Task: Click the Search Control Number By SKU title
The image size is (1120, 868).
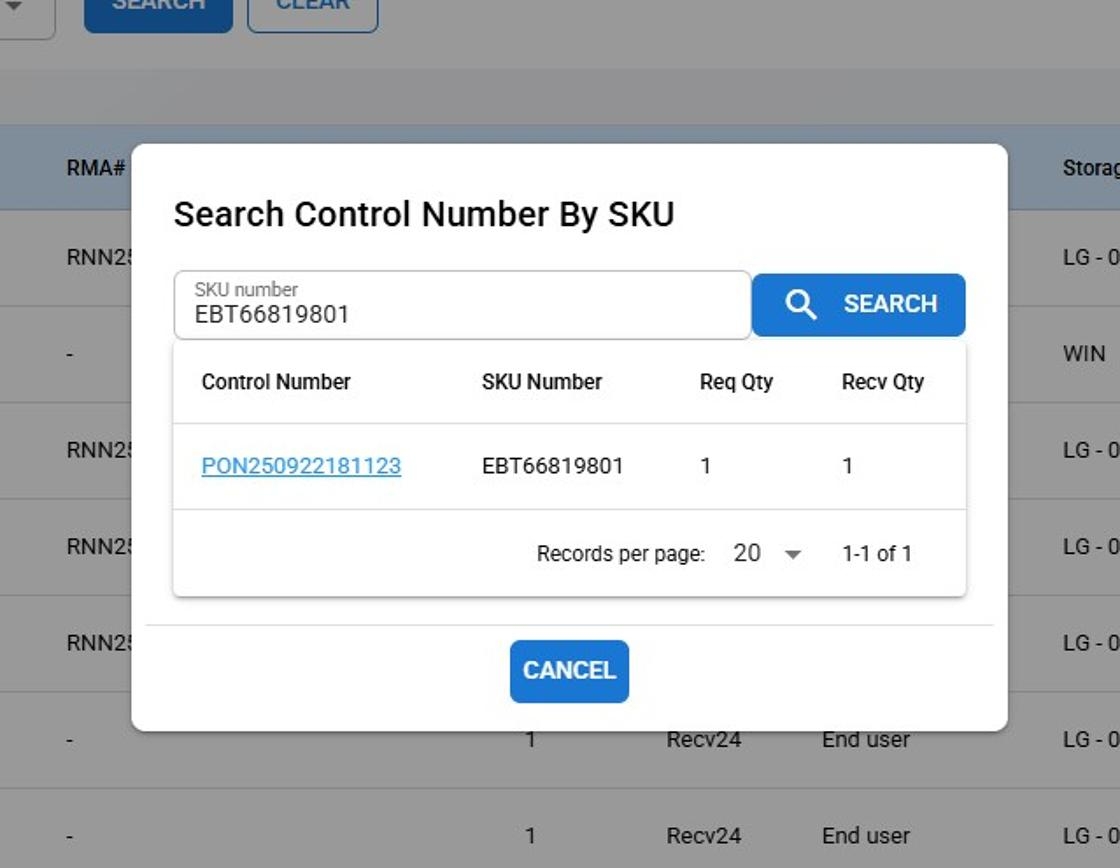Action: click(424, 214)
